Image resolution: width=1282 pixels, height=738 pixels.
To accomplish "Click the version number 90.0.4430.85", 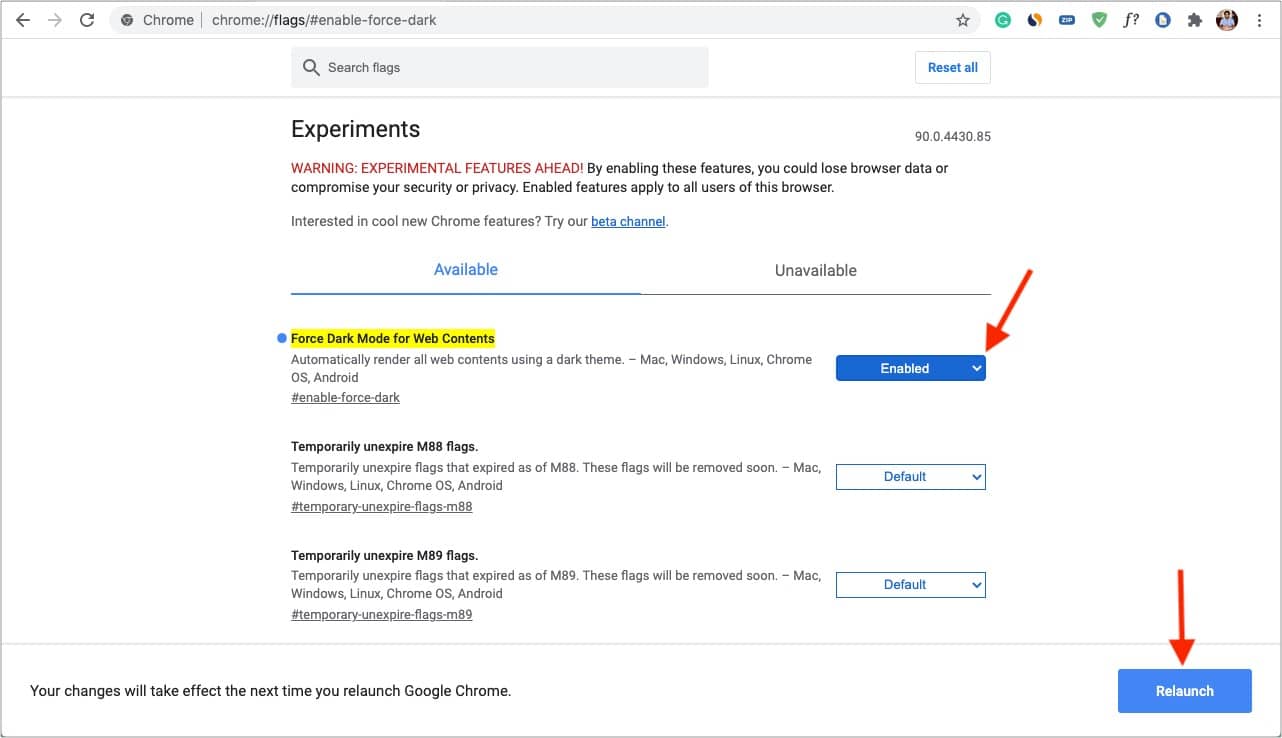I will click(953, 136).
